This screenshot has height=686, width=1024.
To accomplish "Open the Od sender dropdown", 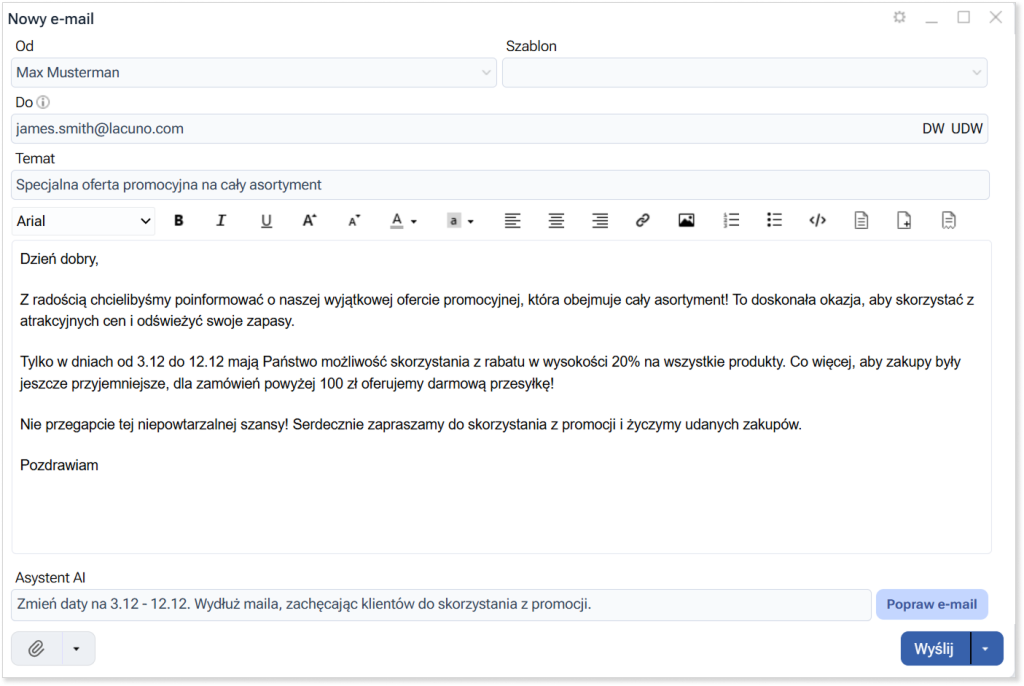I will (254, 73).
